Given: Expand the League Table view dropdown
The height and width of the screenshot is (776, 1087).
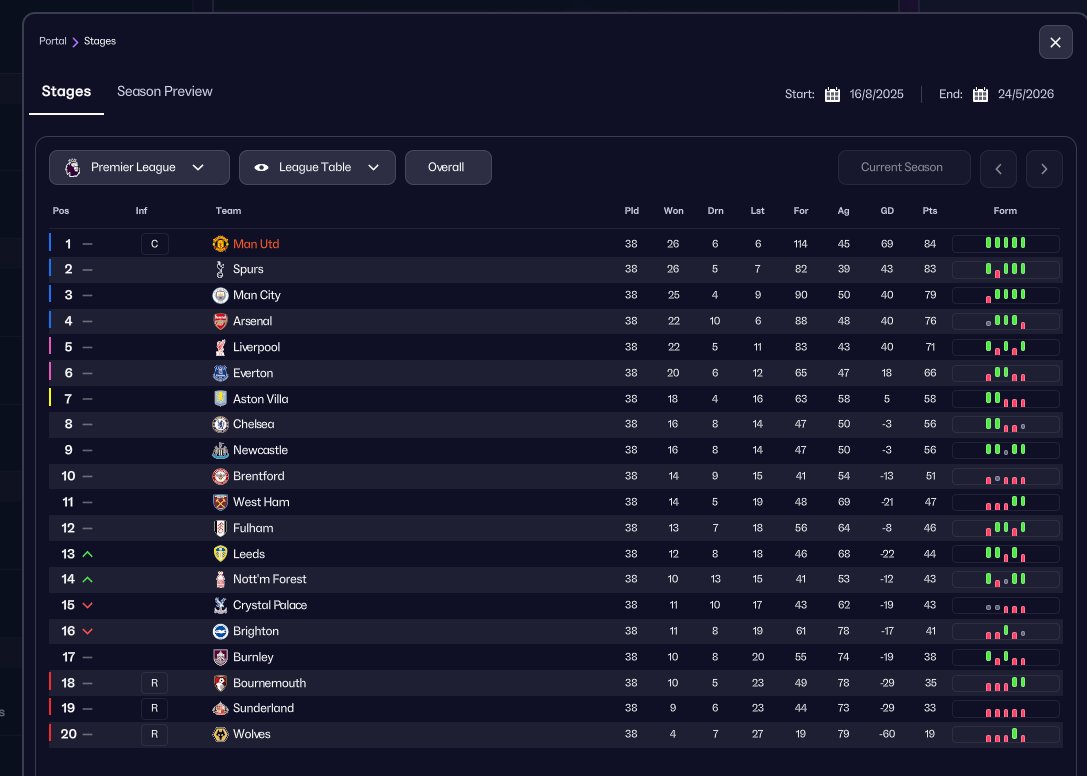Looking at the screenshot, I should pos(317,168).
